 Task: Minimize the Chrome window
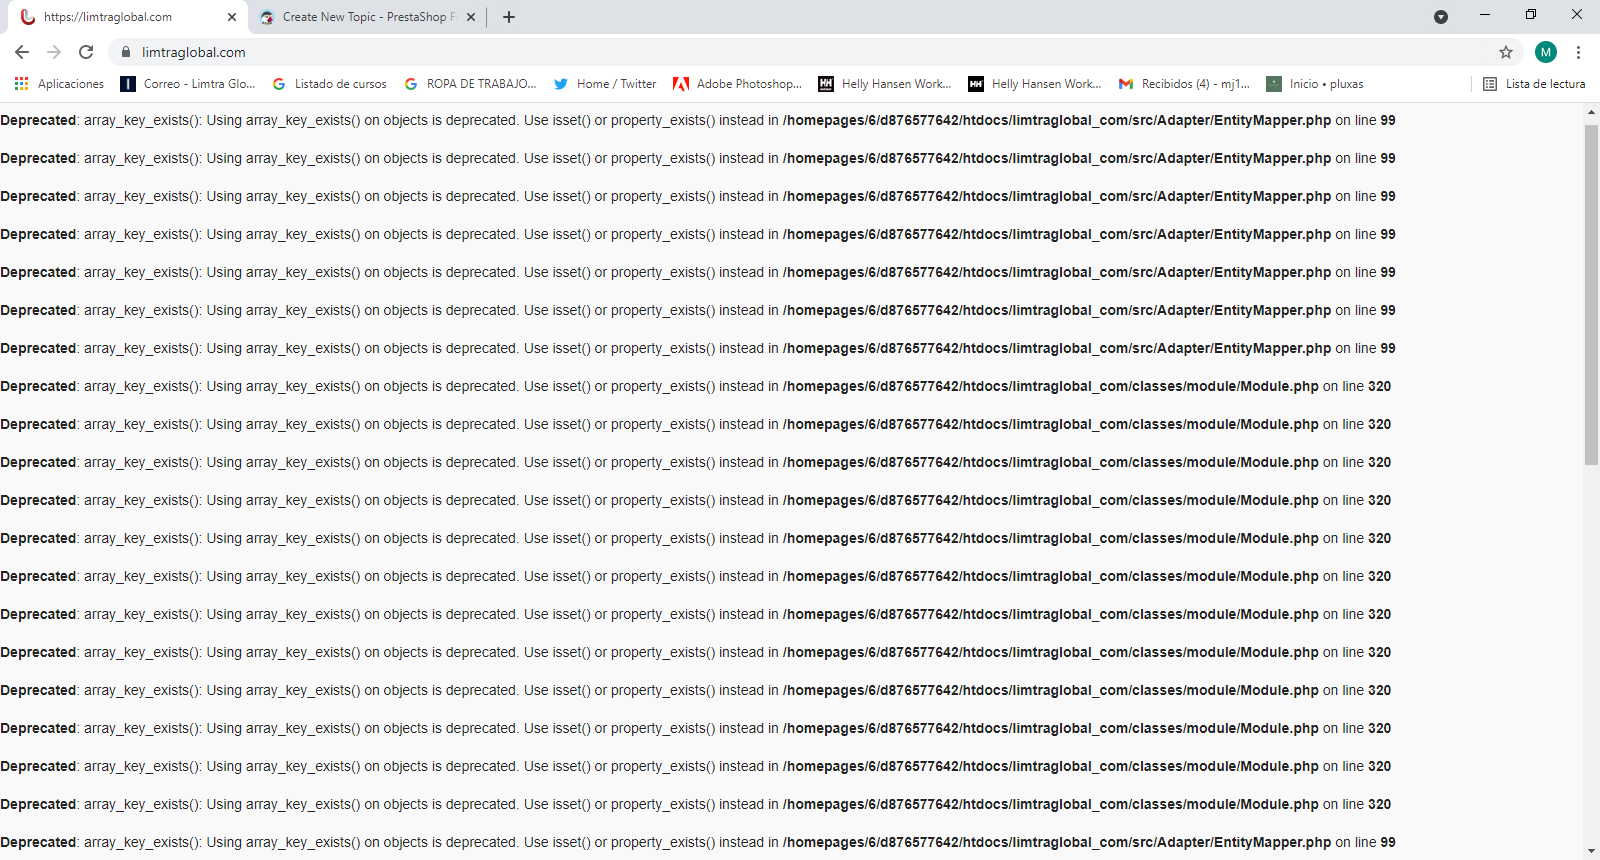1485,15
